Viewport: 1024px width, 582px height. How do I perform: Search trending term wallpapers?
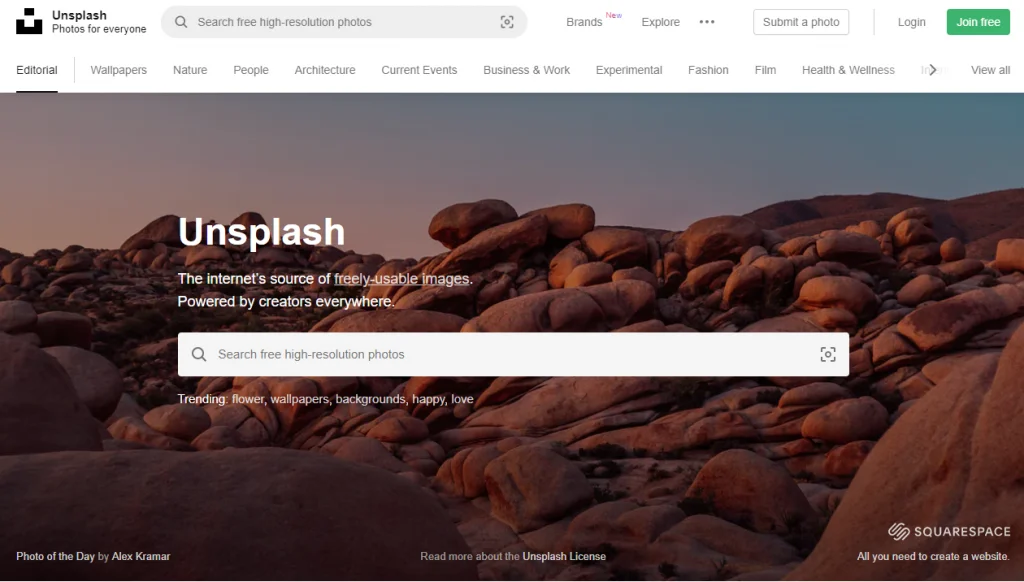click(x=300, y=399)
